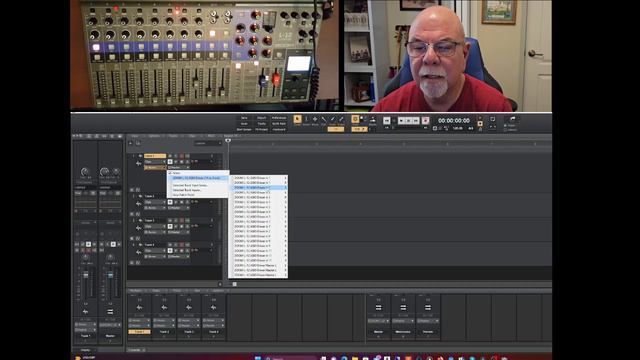Toggle input echo on Track 1
The image size is (640, 360).
(187, 156)
